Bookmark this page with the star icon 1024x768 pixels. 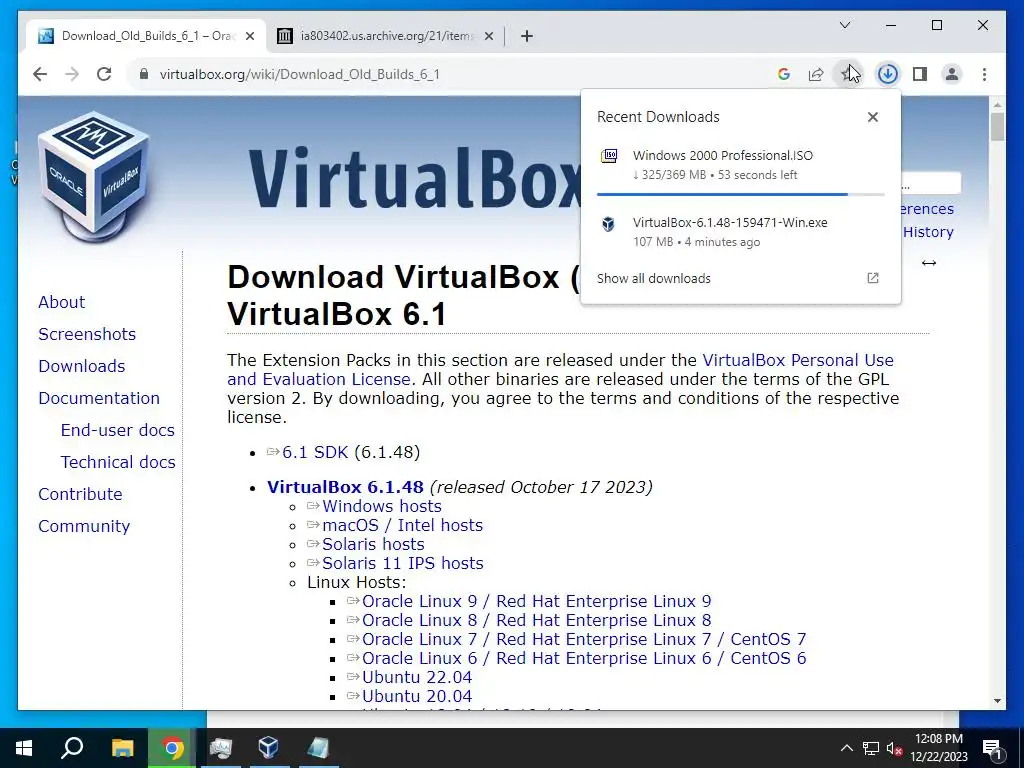847,74
